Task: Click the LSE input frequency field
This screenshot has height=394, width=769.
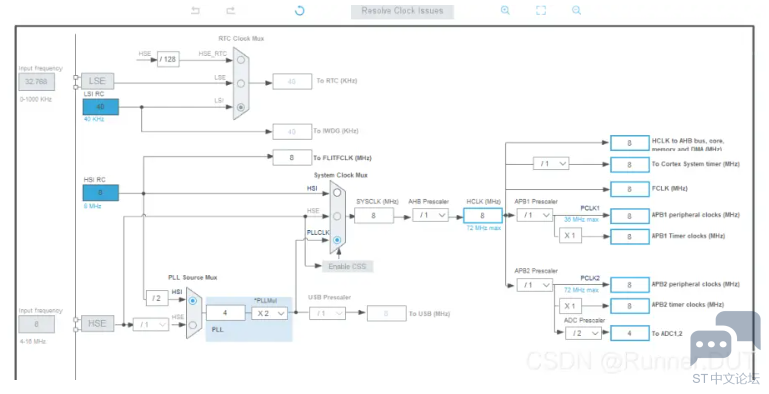Action: [x=37, y=81]
